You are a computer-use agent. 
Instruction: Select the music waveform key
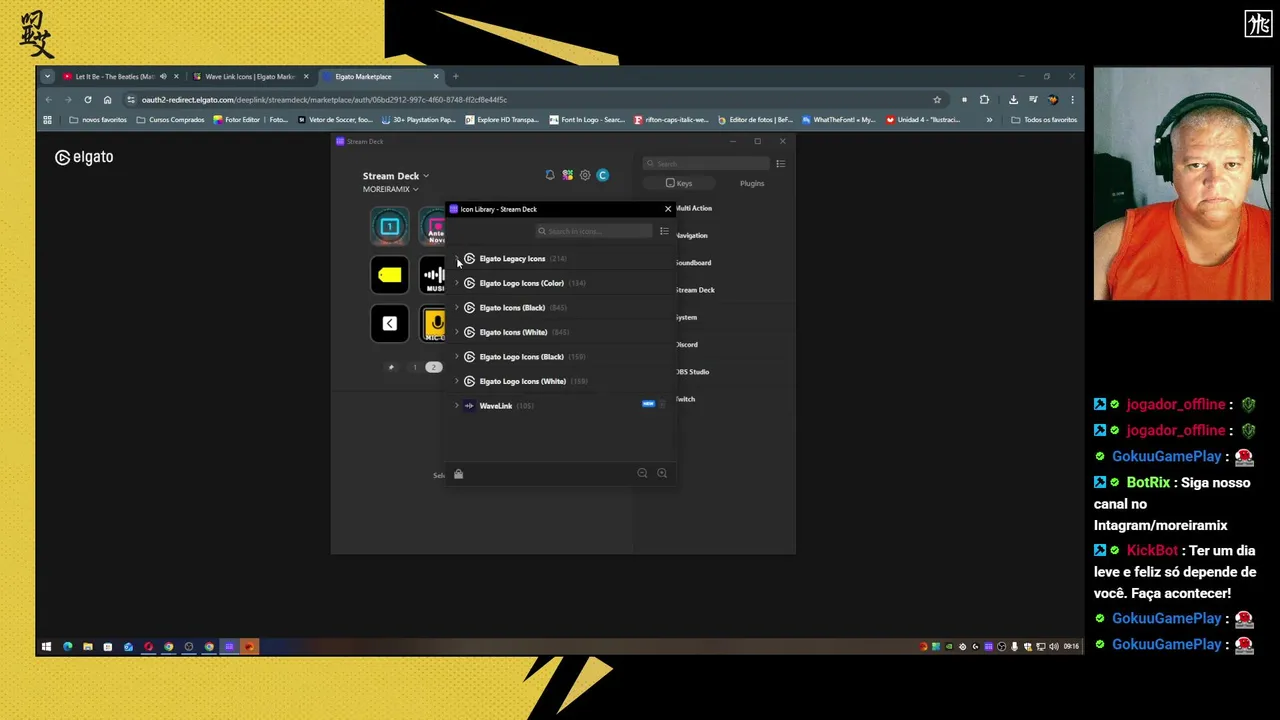[x=433, y=275]
